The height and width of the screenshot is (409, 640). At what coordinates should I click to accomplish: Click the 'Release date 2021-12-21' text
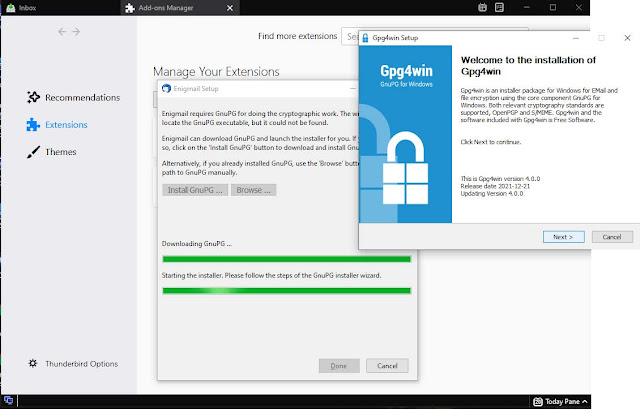tap(495, 186)
